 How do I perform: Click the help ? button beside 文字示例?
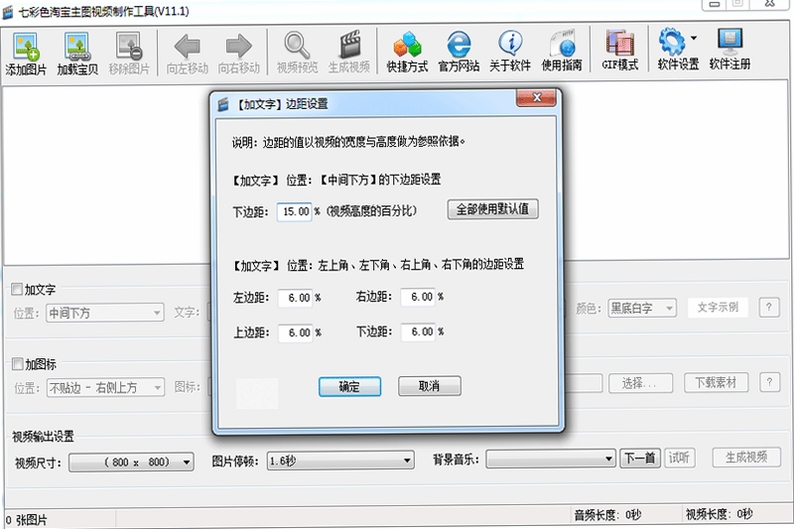coord(769,307)
